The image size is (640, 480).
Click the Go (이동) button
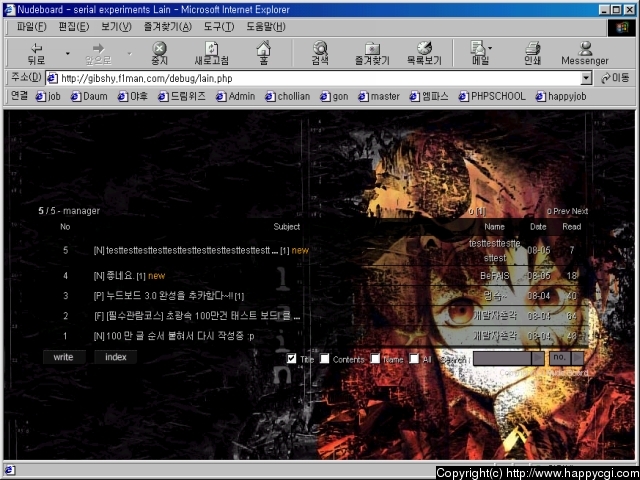(x=615, y=78)
